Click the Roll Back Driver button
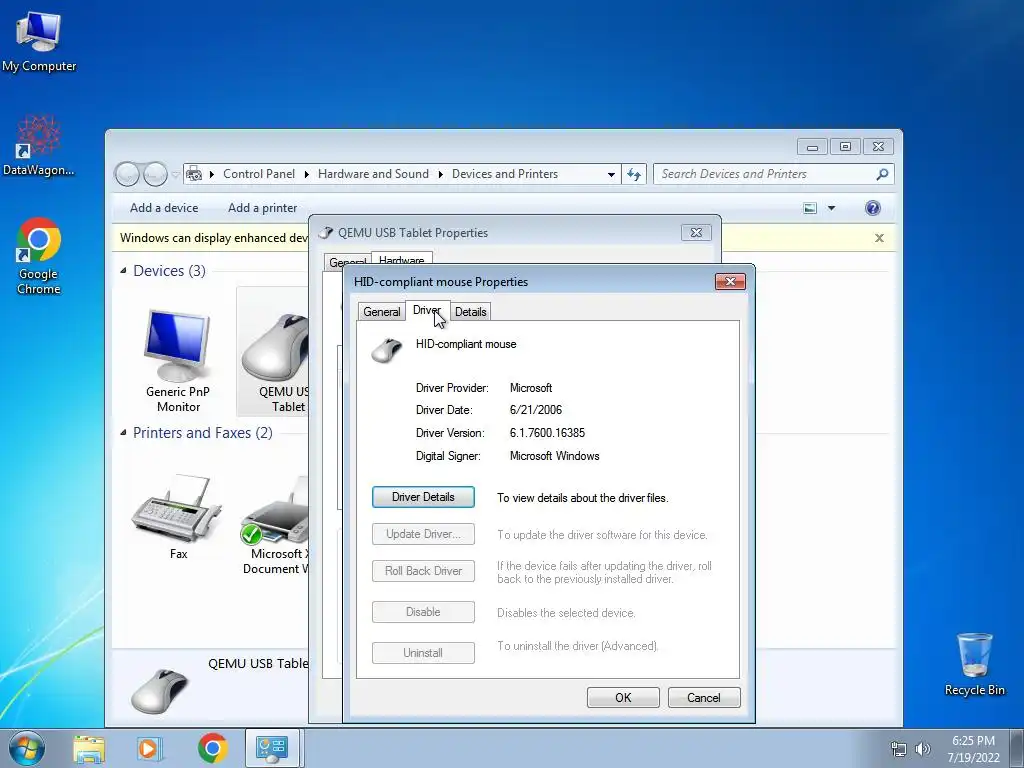 point(423,571)
